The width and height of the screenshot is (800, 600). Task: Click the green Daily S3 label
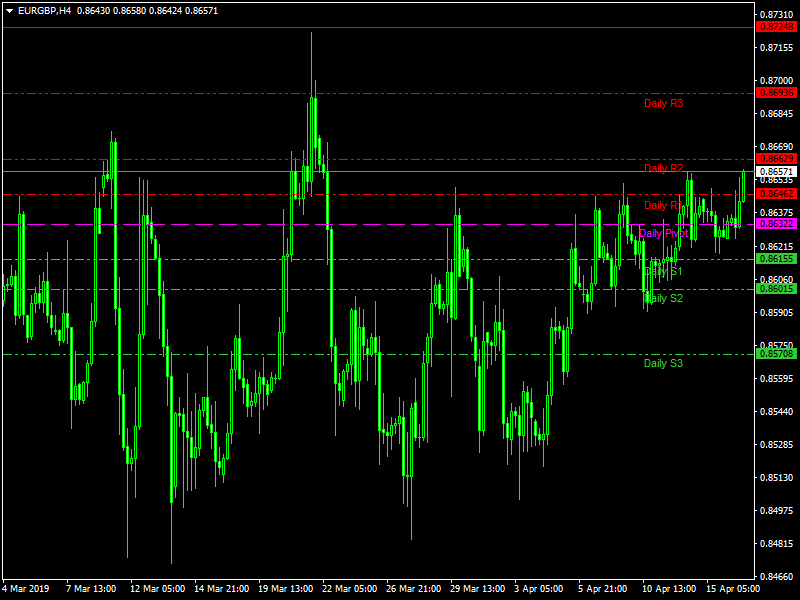[663, 363]
